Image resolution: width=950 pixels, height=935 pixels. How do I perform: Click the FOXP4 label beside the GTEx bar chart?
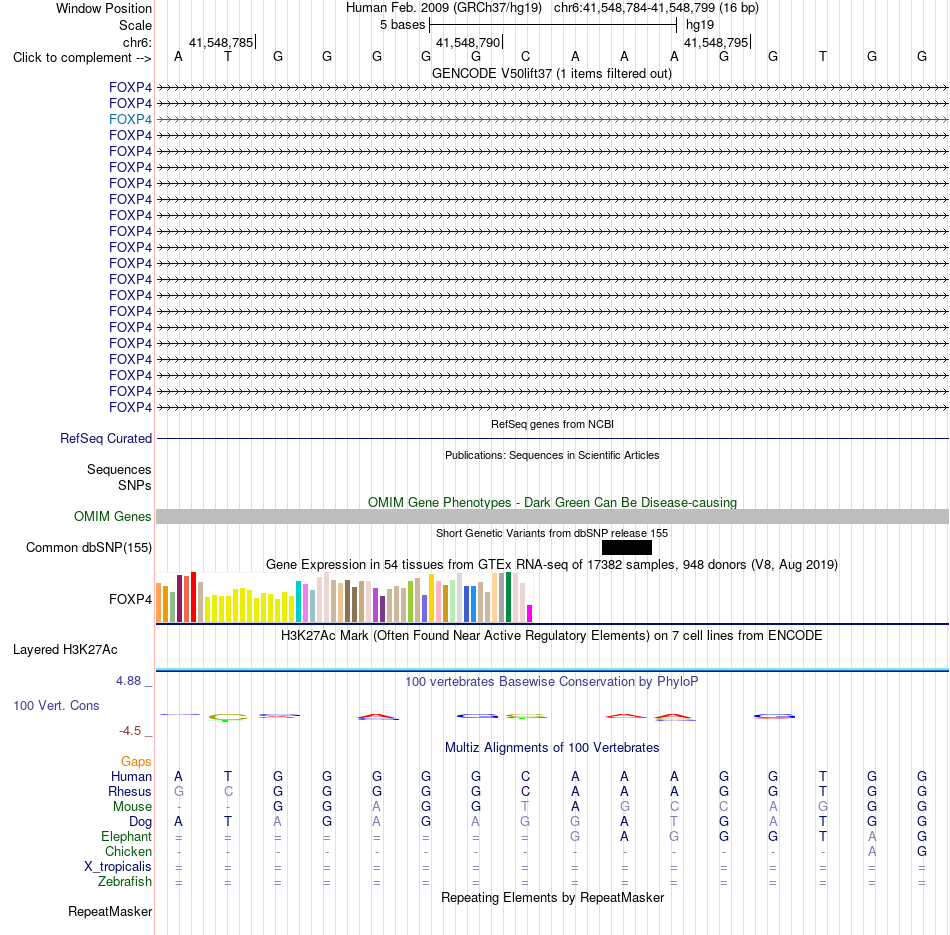pos(130,599)
